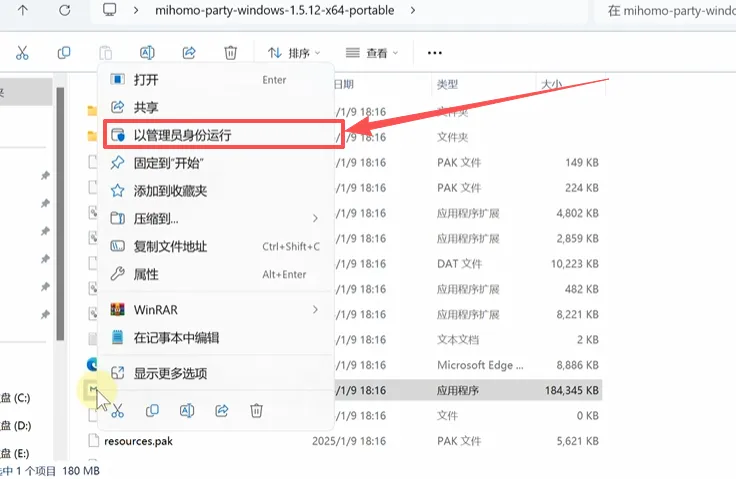Open drive (E:) in the sidebar
736x479 pixels.
15,453
